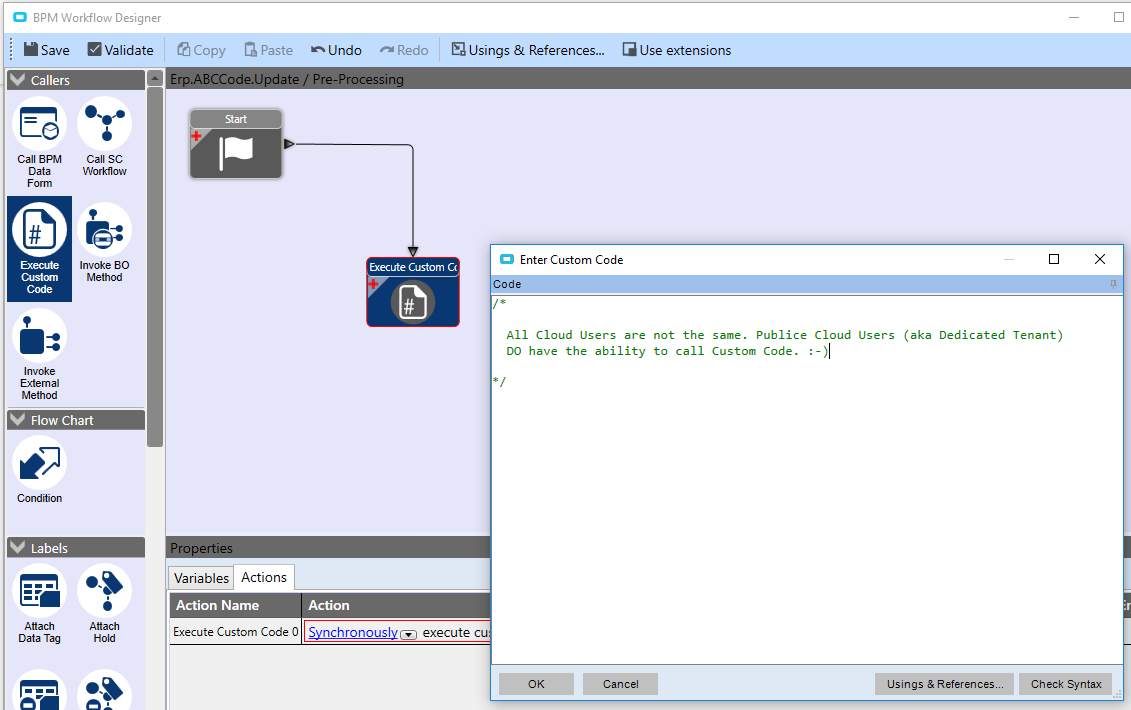
Task: Select the Attach Data Tag icon
Action: (39, 591)
